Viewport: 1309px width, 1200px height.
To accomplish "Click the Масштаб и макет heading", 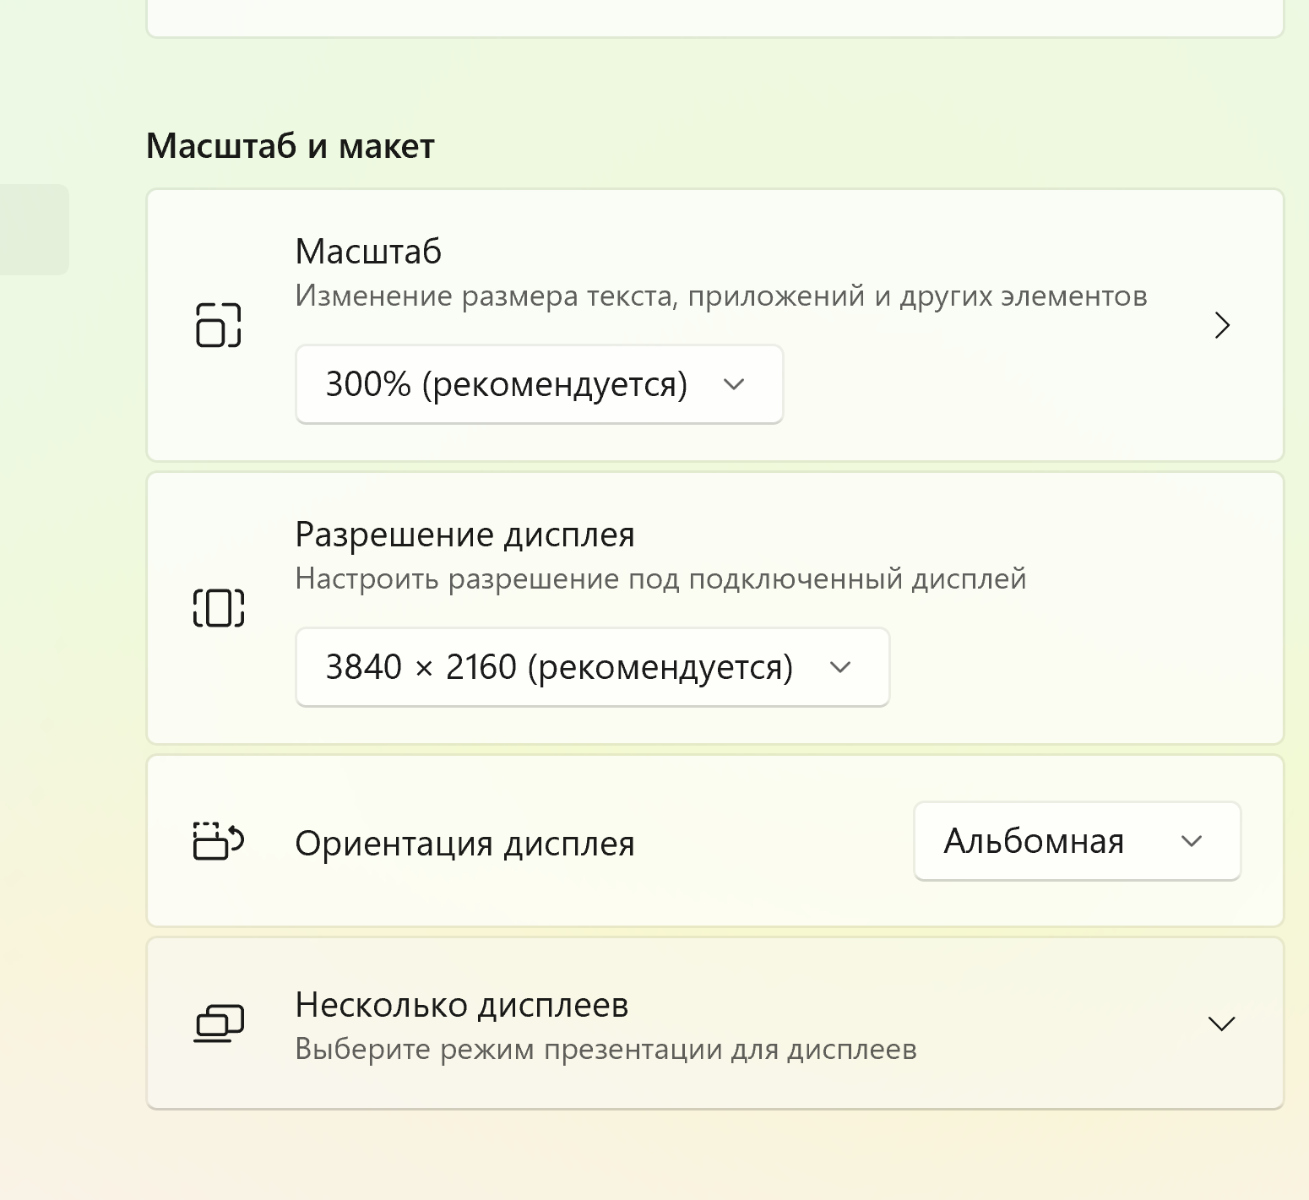I will (x=290, y=146).
